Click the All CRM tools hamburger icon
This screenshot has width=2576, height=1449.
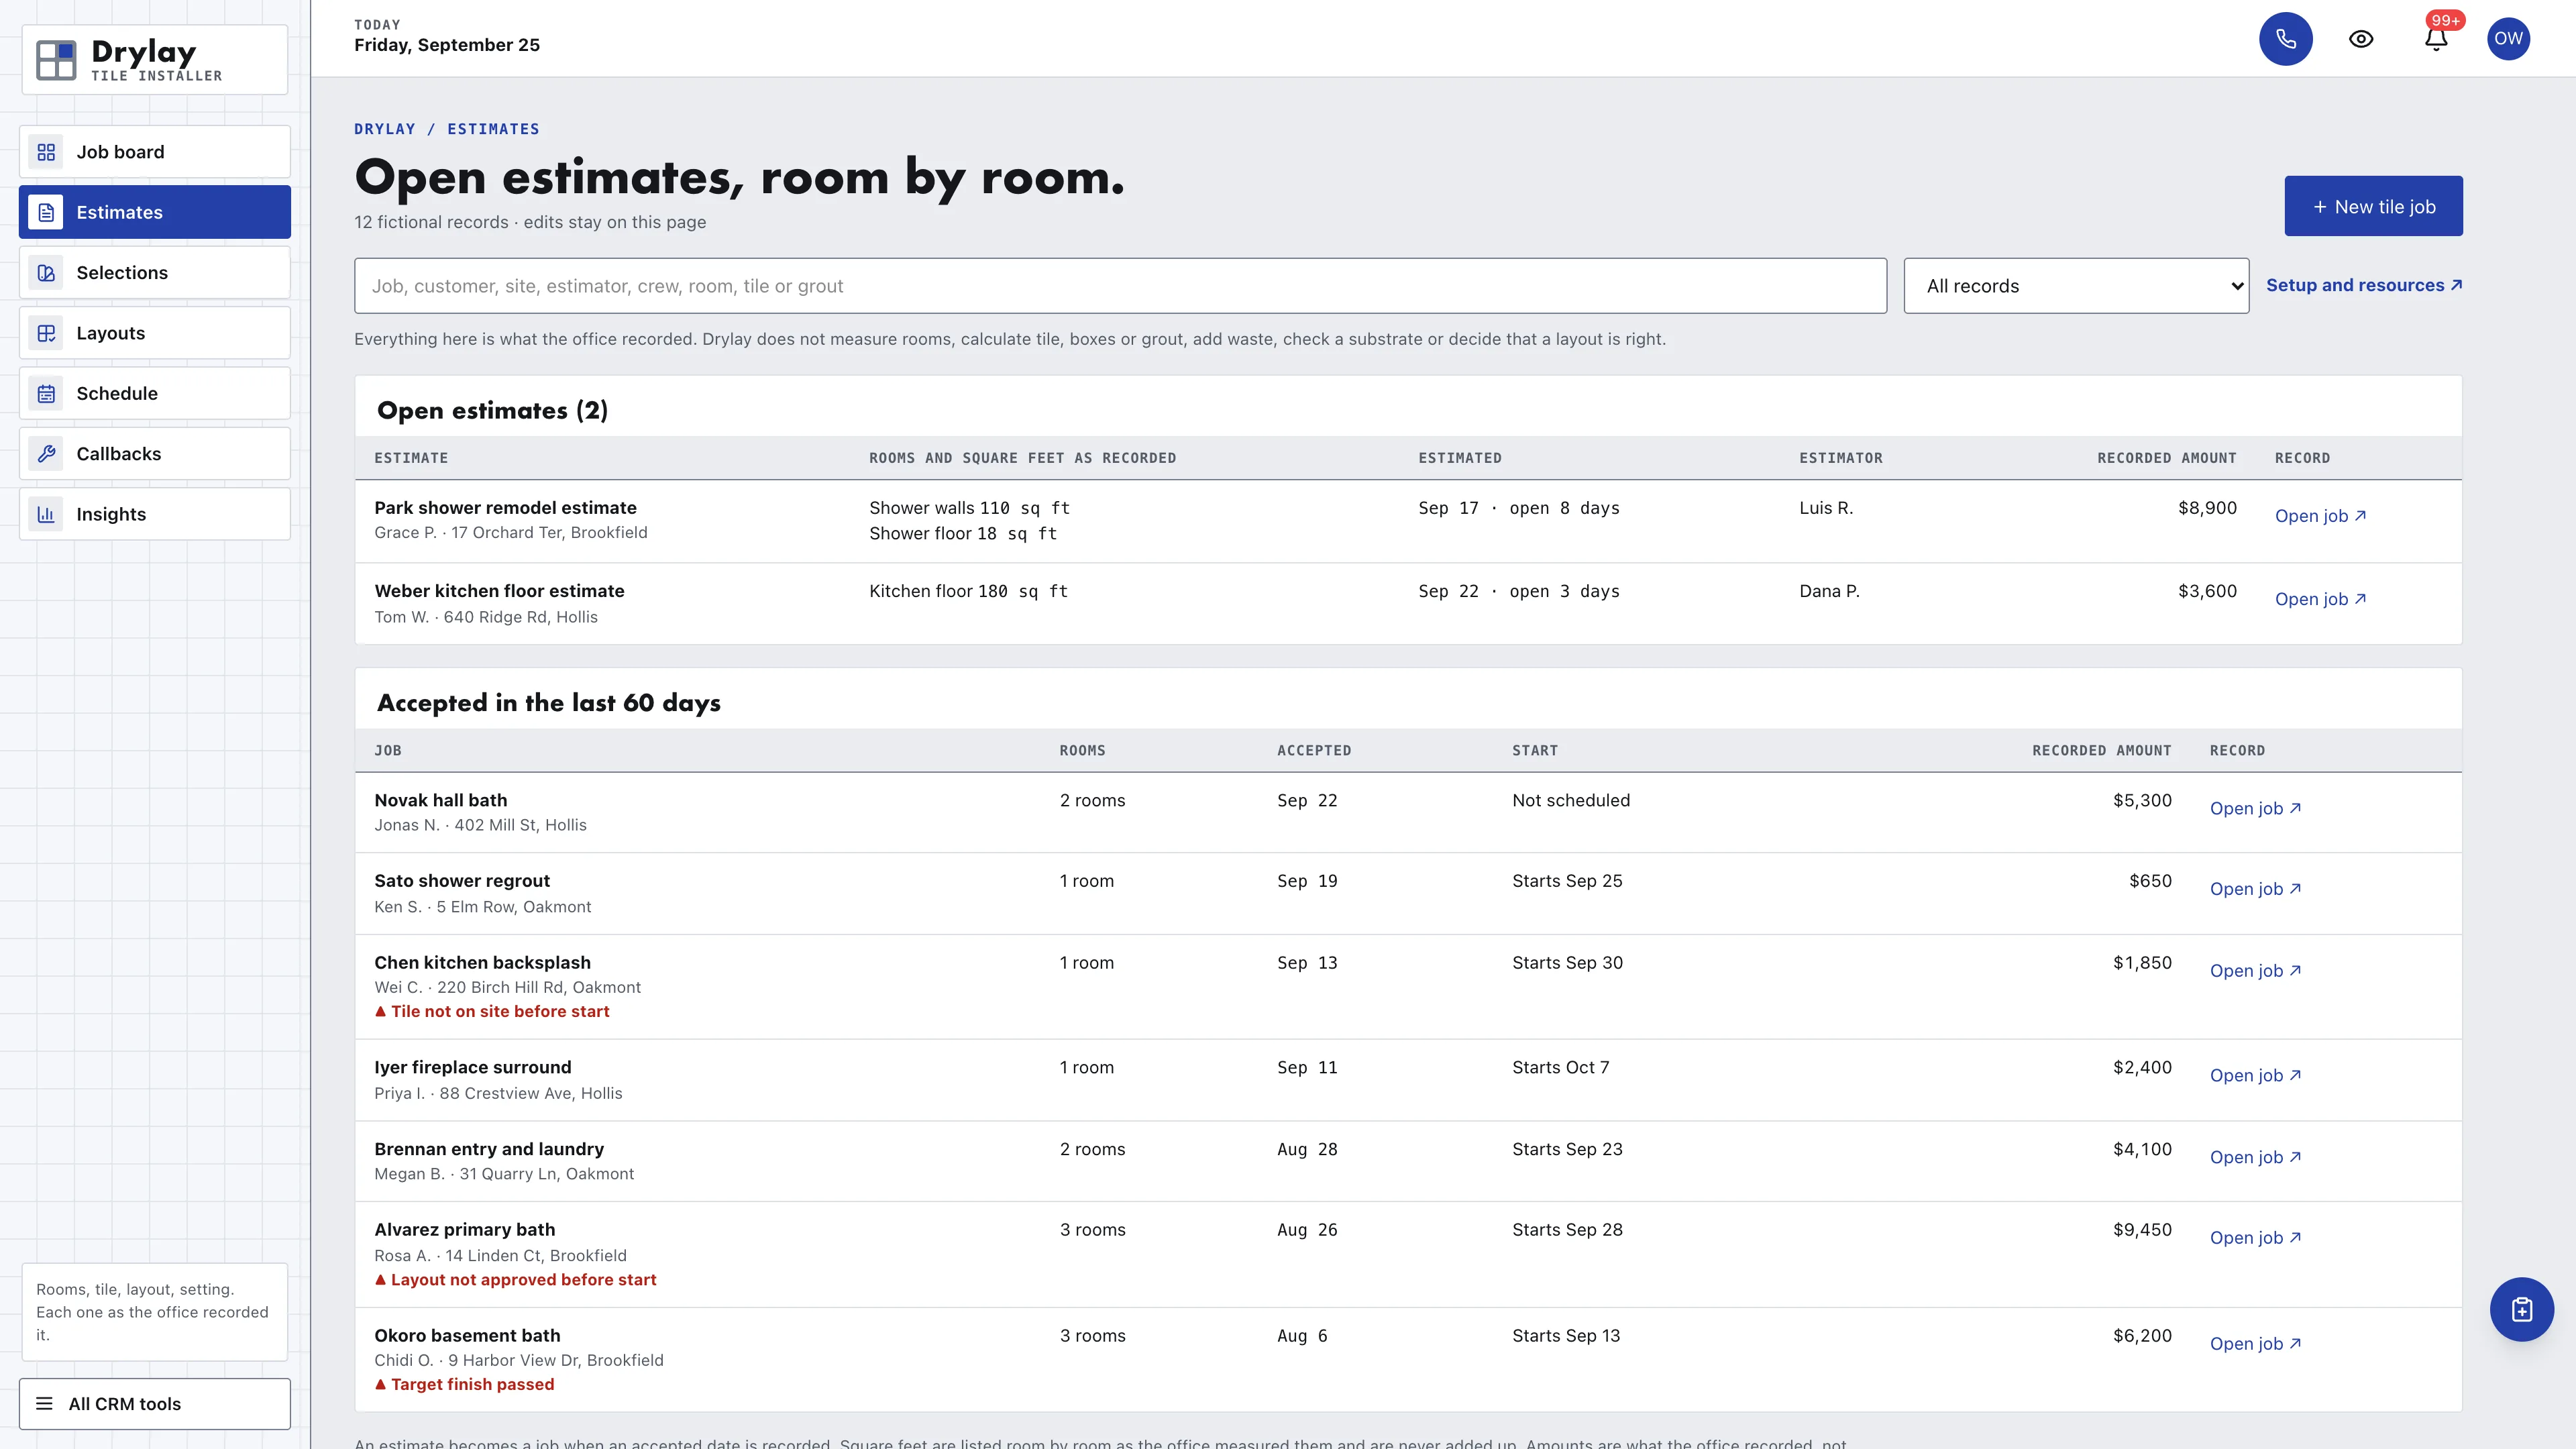44,1404
